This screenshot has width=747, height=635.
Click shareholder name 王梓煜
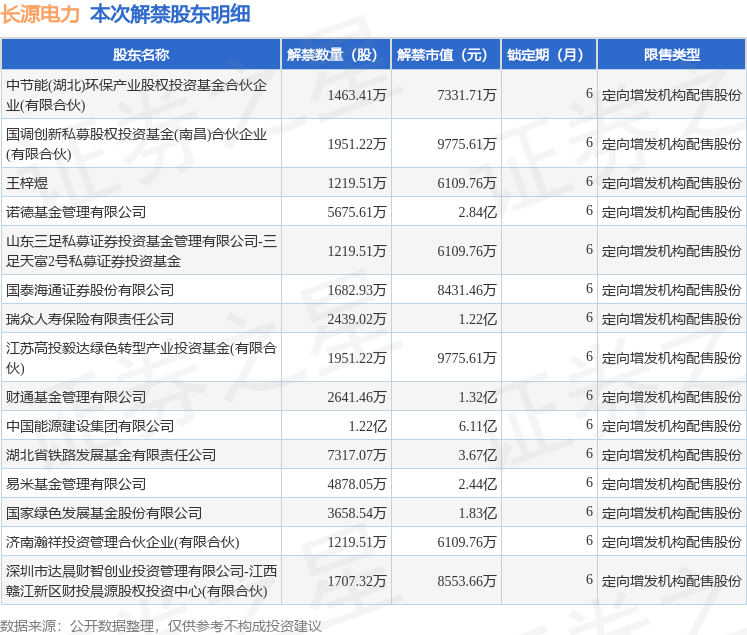27,183
